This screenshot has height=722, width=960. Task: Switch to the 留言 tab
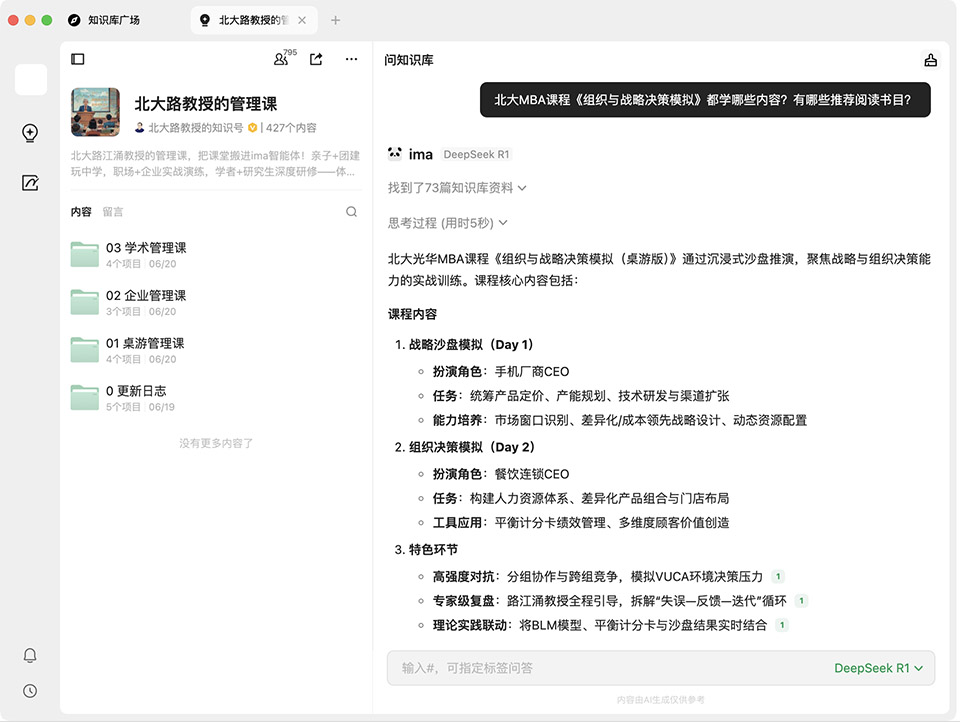pos(113,212)
